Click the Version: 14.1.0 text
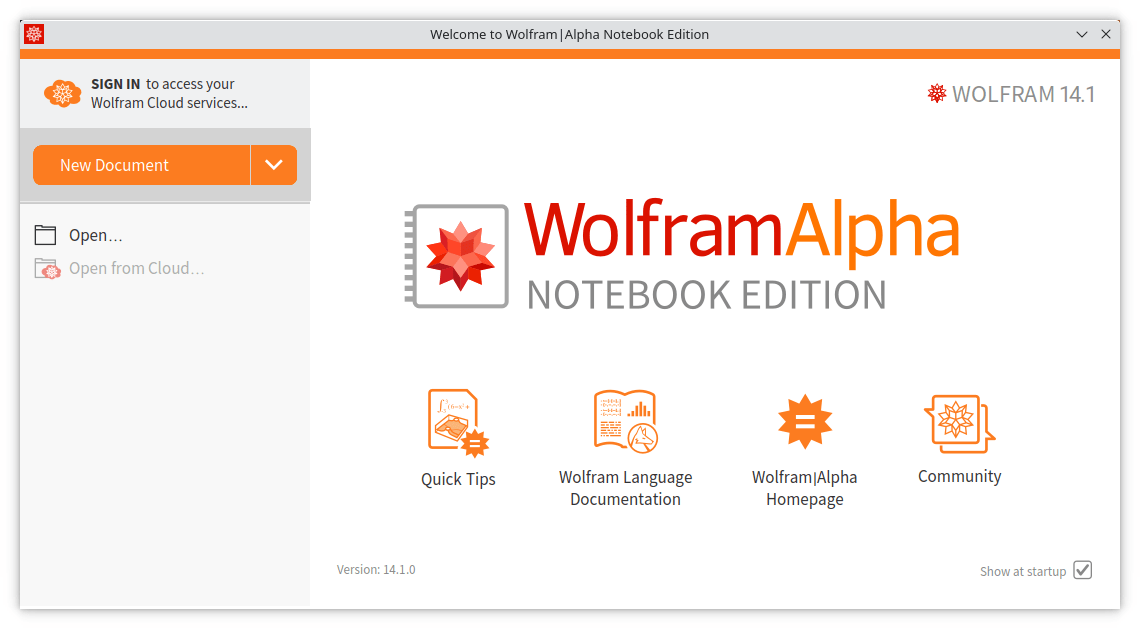This screenshot has height=629, width=1140. [x=376, y=569]
